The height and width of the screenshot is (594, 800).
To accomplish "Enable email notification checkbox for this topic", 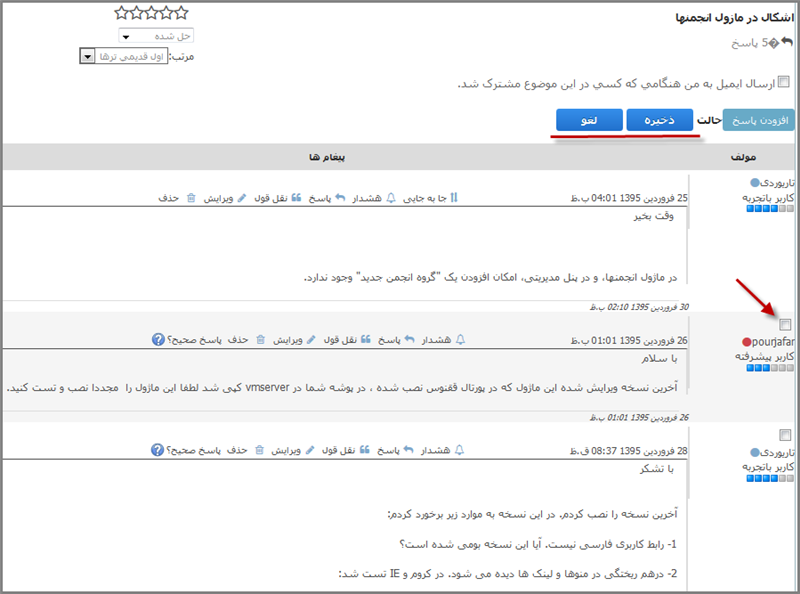I will pyautogui.click(x=784, y=82).
